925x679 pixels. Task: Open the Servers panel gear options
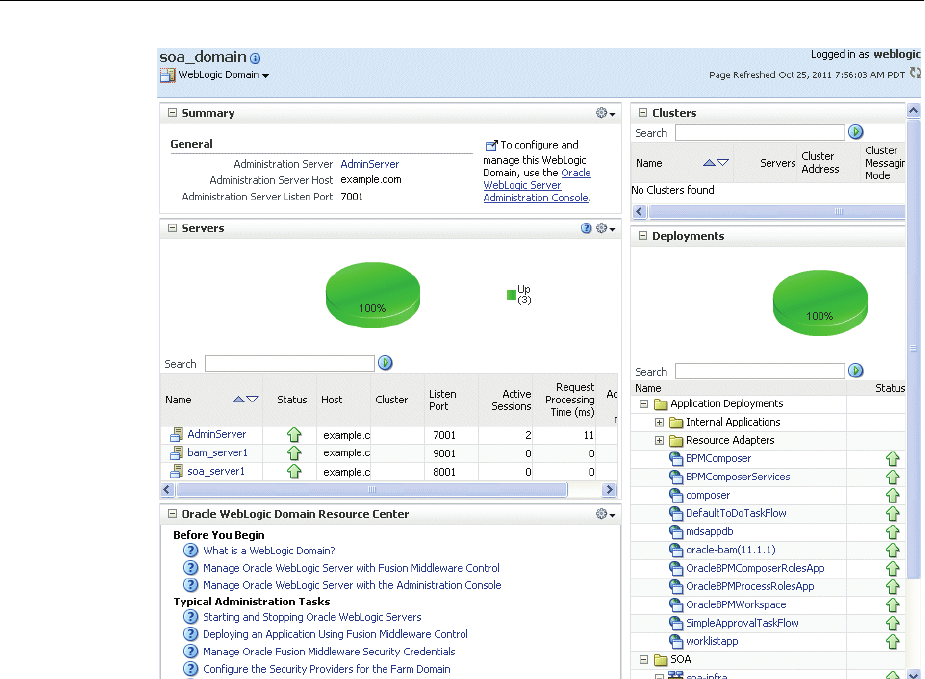[x=605, y=228]
